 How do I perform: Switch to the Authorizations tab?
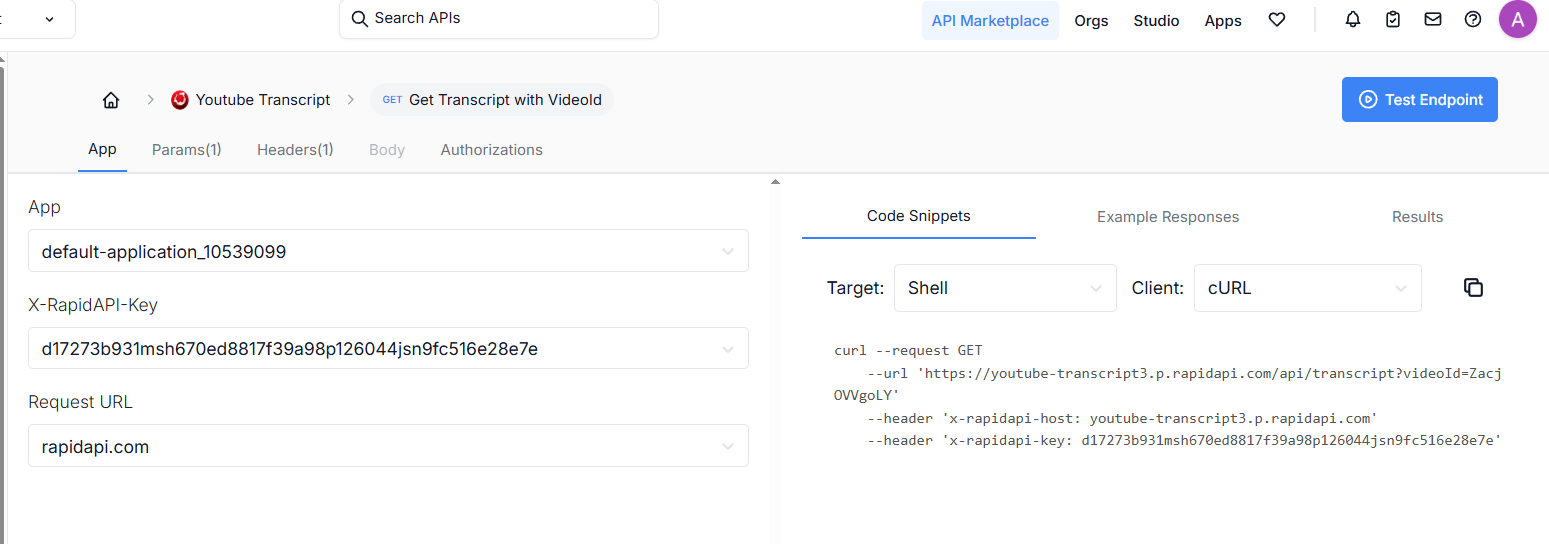point(492,150)
